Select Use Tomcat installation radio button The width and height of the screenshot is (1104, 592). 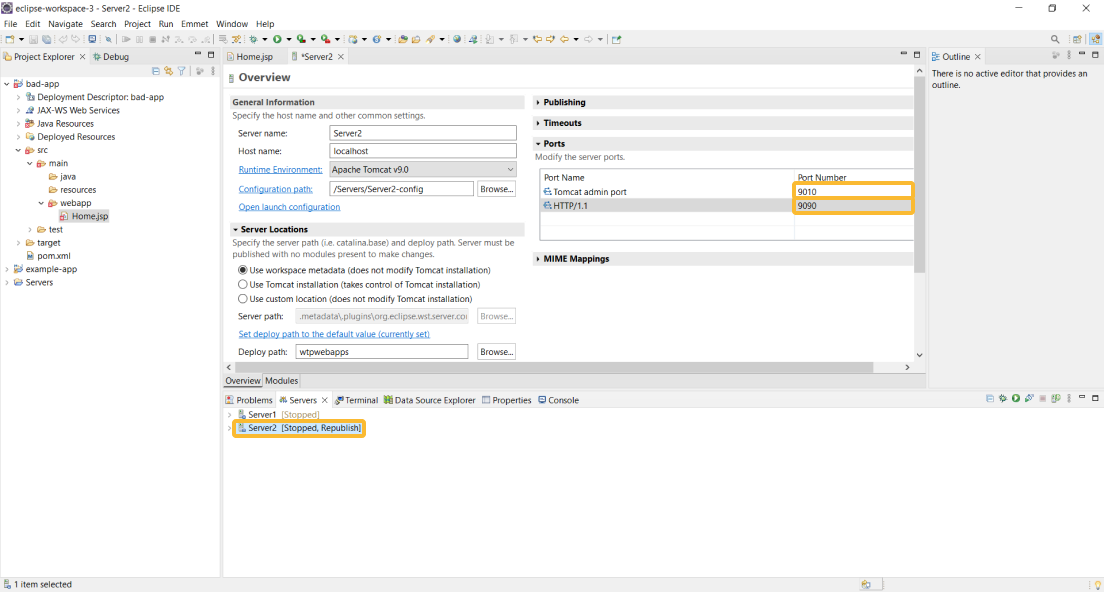[x=243, y=284]
